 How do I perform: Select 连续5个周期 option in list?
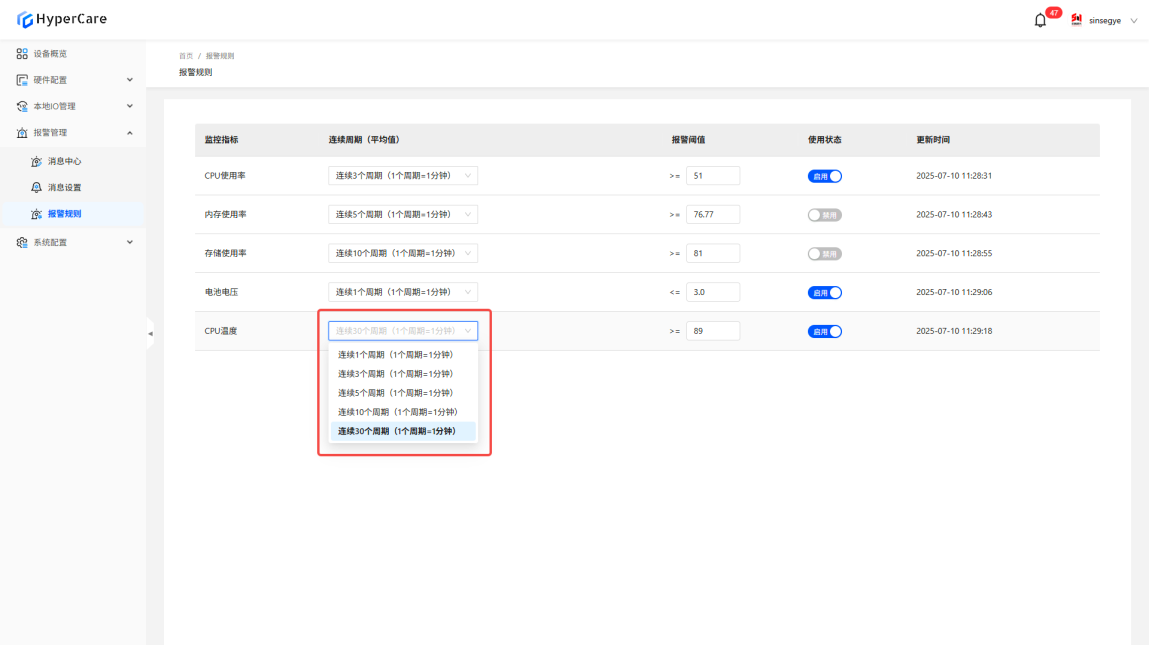click(403, 393)
